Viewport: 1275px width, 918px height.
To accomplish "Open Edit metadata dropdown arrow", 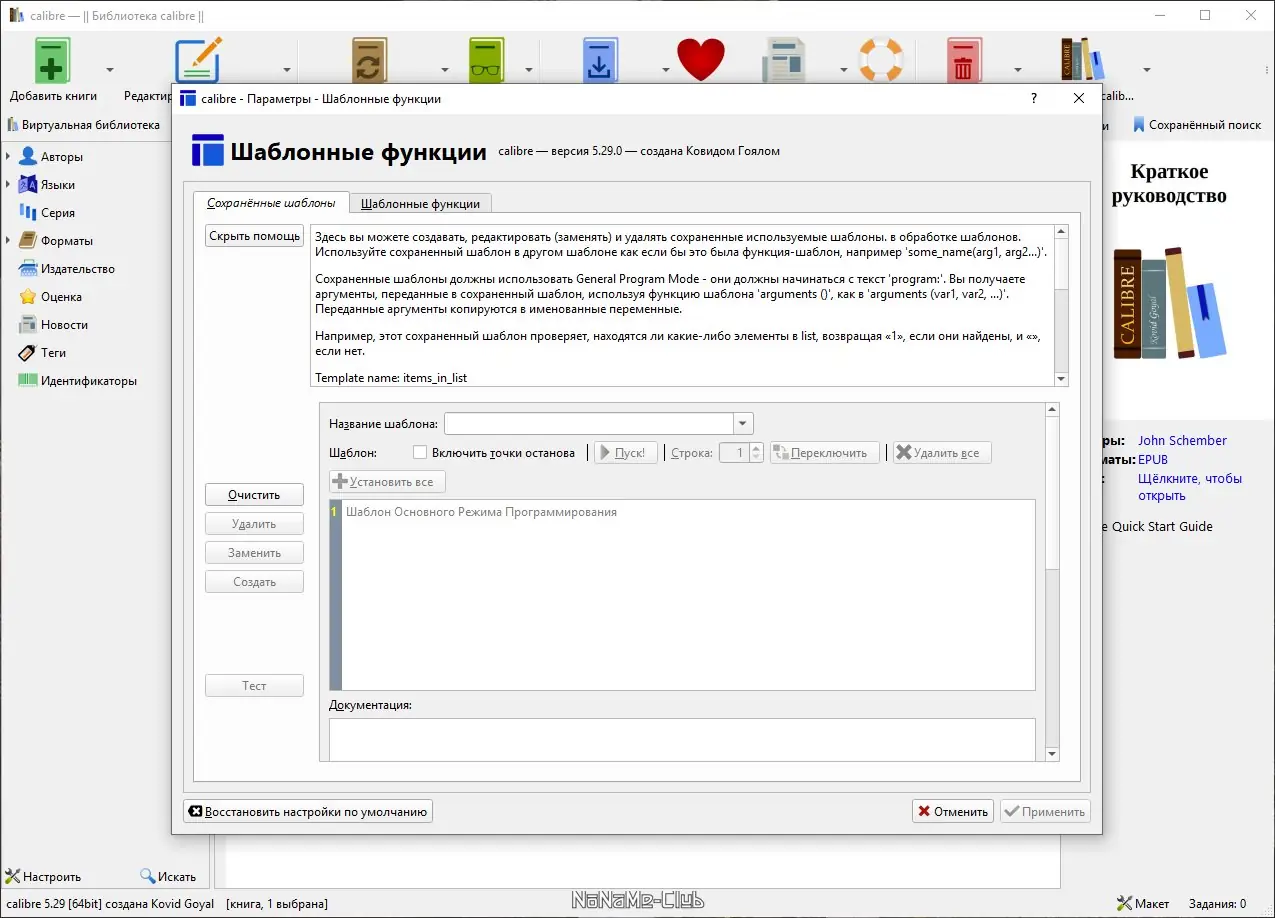I will coord(287,70).
